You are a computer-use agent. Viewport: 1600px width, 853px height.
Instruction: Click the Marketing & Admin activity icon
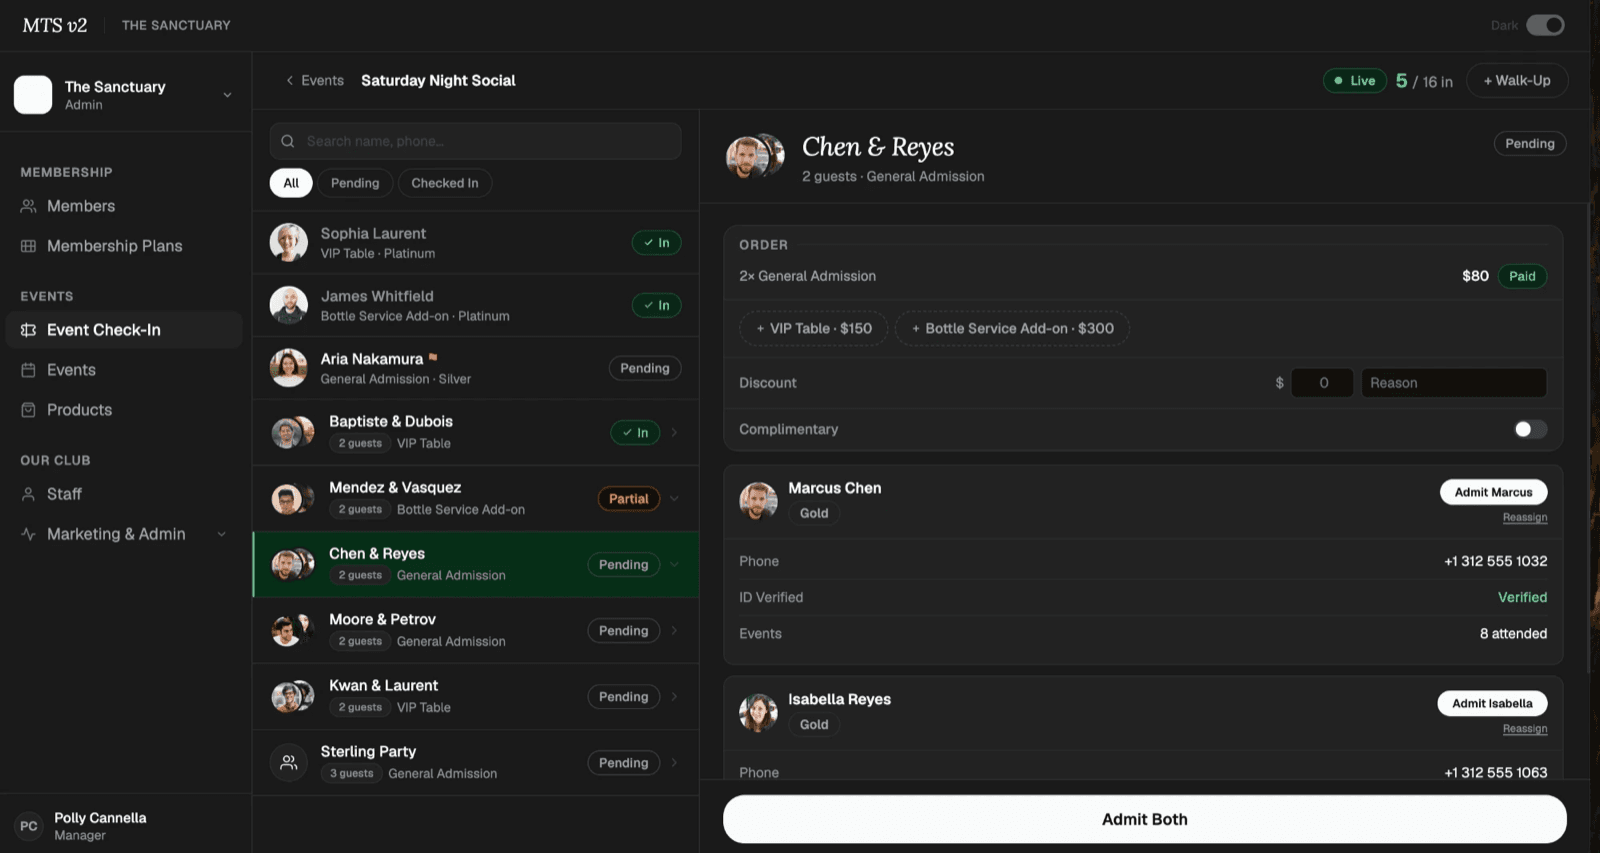(x=28, y=534)
